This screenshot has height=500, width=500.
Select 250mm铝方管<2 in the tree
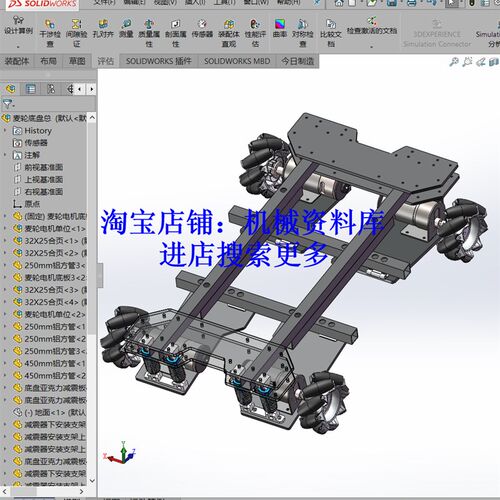point(49,339)
